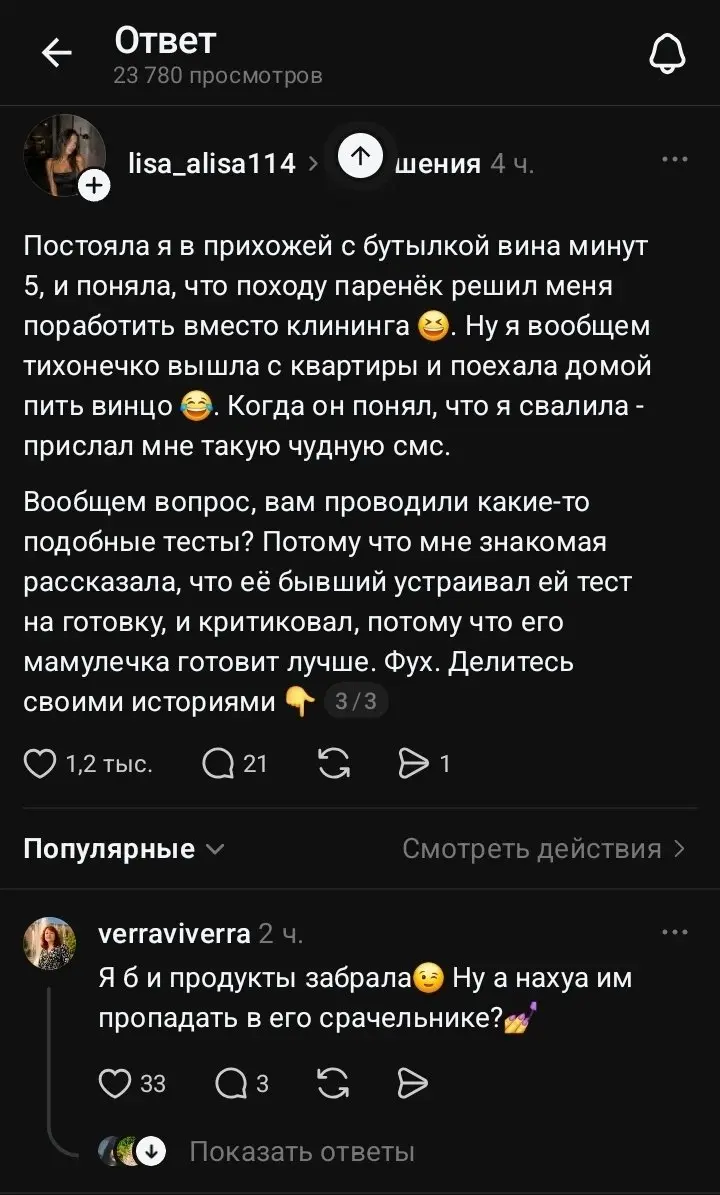
Task: Like the main post with 1,2 тыс. hearts
Action: (40, 764)
